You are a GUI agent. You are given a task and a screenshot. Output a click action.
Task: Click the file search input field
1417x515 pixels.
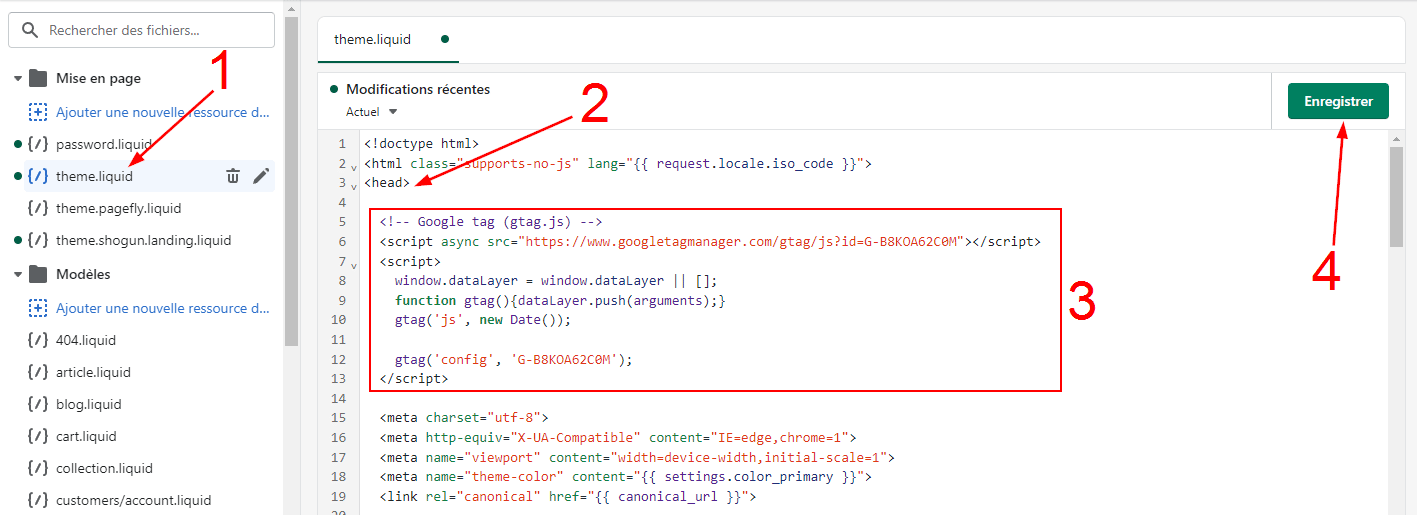(x=150, y=31)
